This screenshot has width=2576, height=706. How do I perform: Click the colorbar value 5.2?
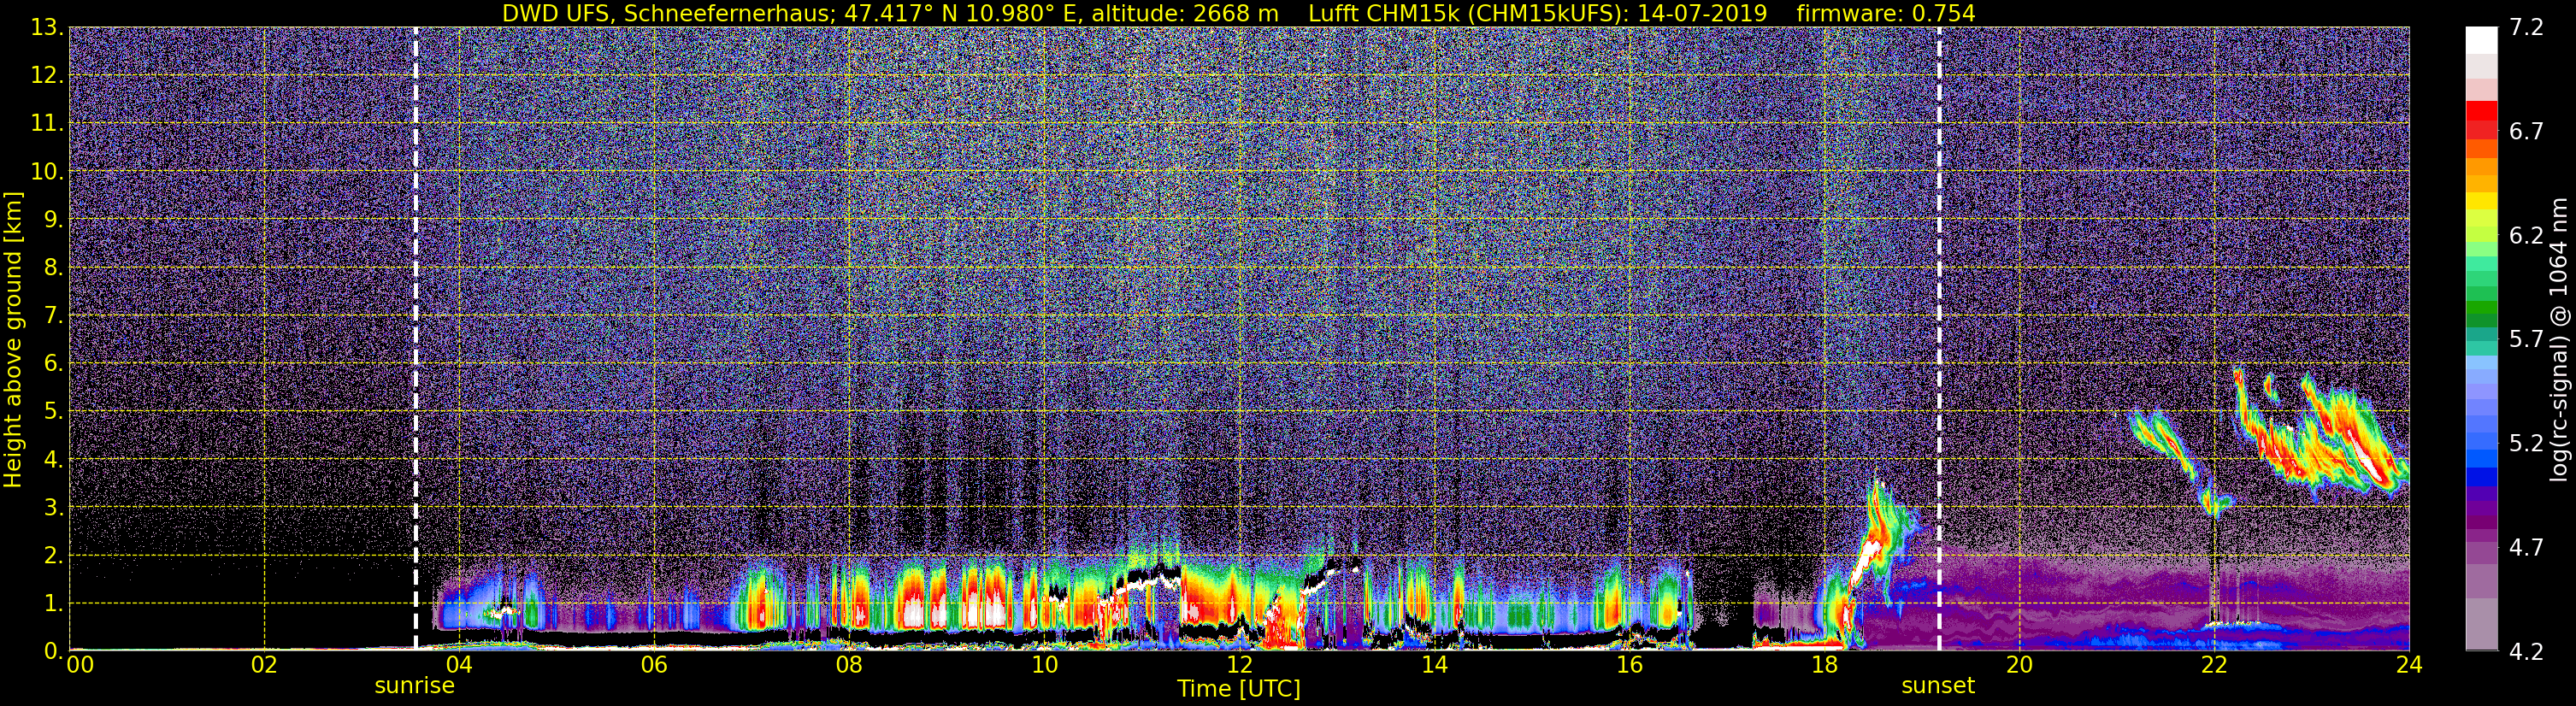pyautogui.click(x=2526, y=444)
